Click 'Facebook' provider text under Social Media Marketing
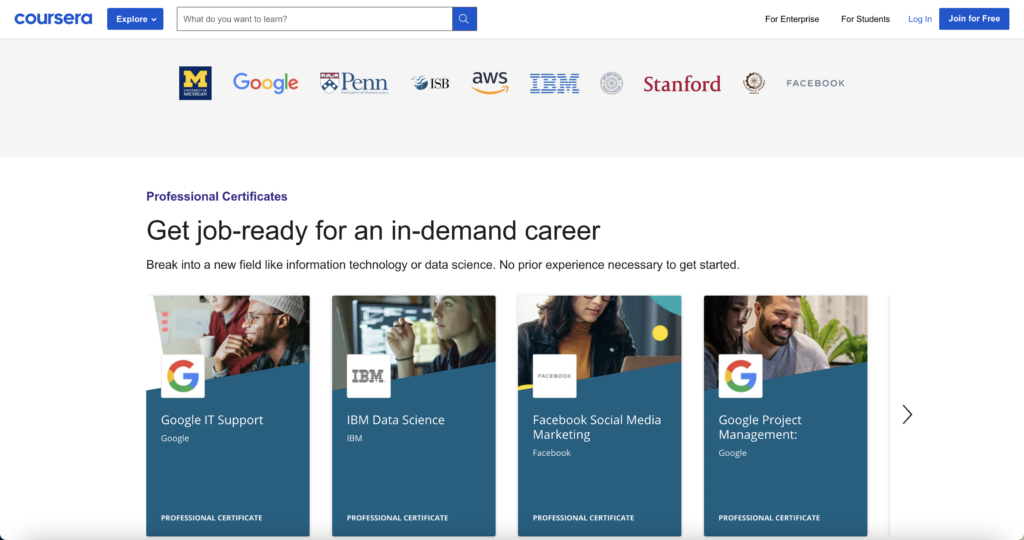Viewport: 1024px width, 540px height. coord(552,453)
